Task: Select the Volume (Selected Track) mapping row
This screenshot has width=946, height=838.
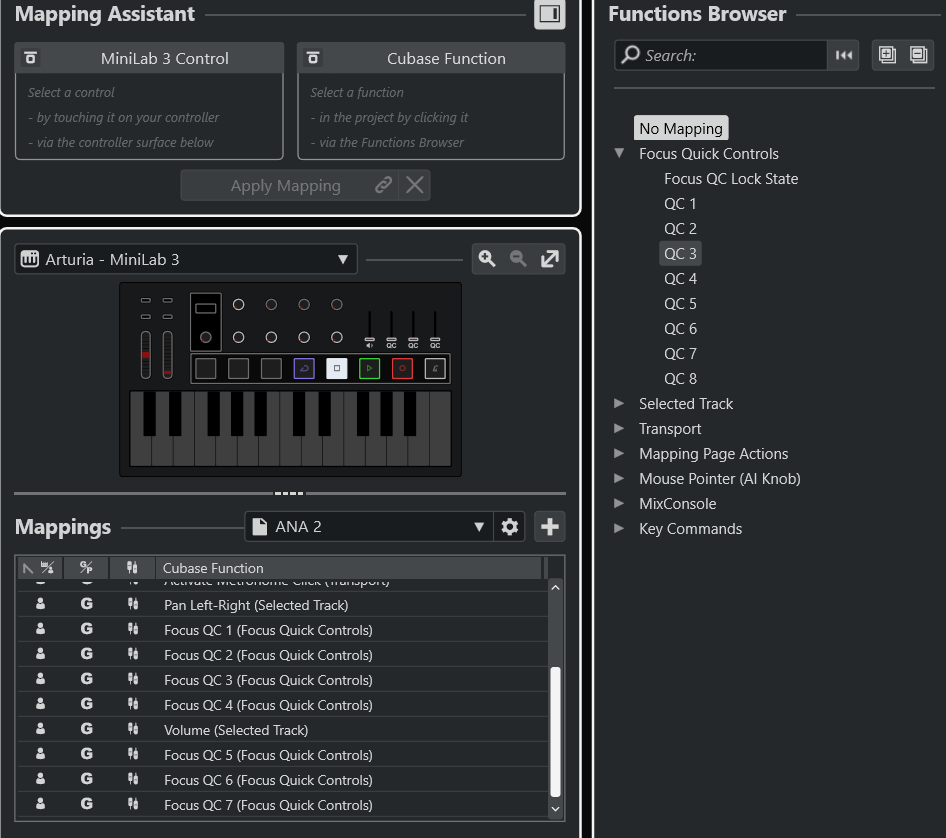Action: point(236,730)
